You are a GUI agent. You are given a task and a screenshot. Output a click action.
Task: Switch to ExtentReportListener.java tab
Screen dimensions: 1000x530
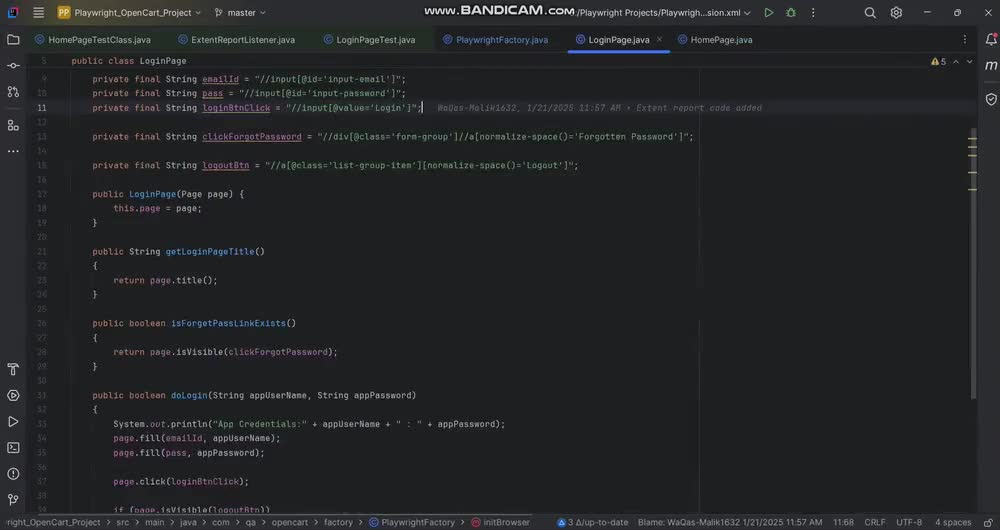(x=237, y=40)
